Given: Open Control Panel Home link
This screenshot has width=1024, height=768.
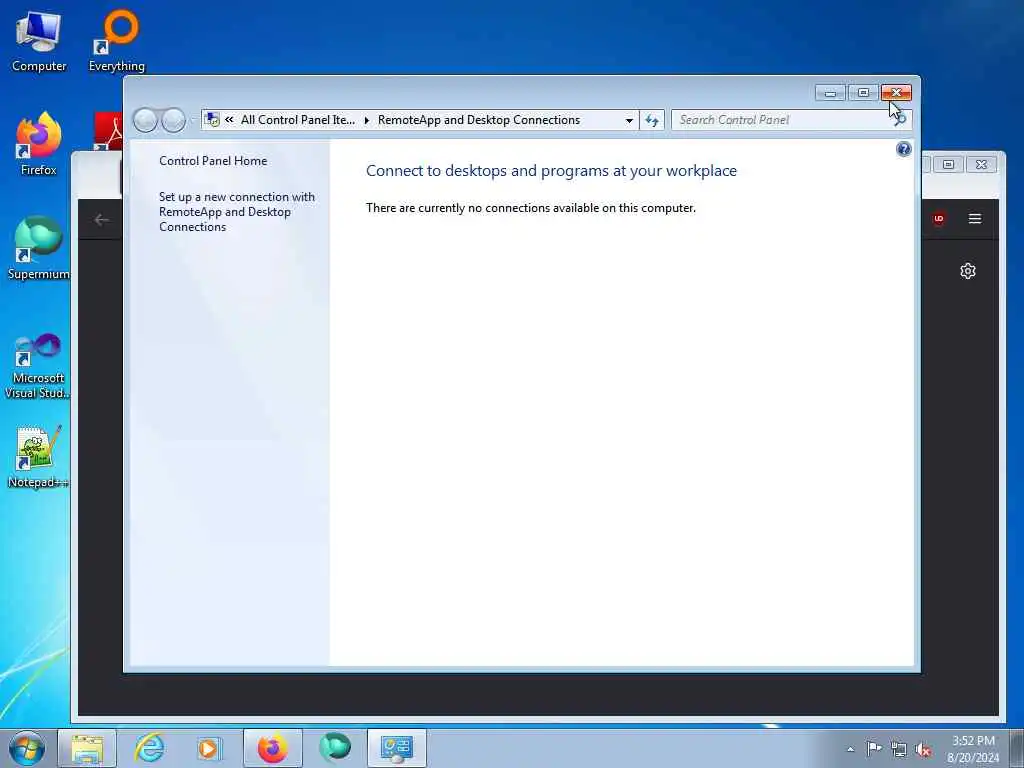Looking at the screenshot, I should point(213,161).
